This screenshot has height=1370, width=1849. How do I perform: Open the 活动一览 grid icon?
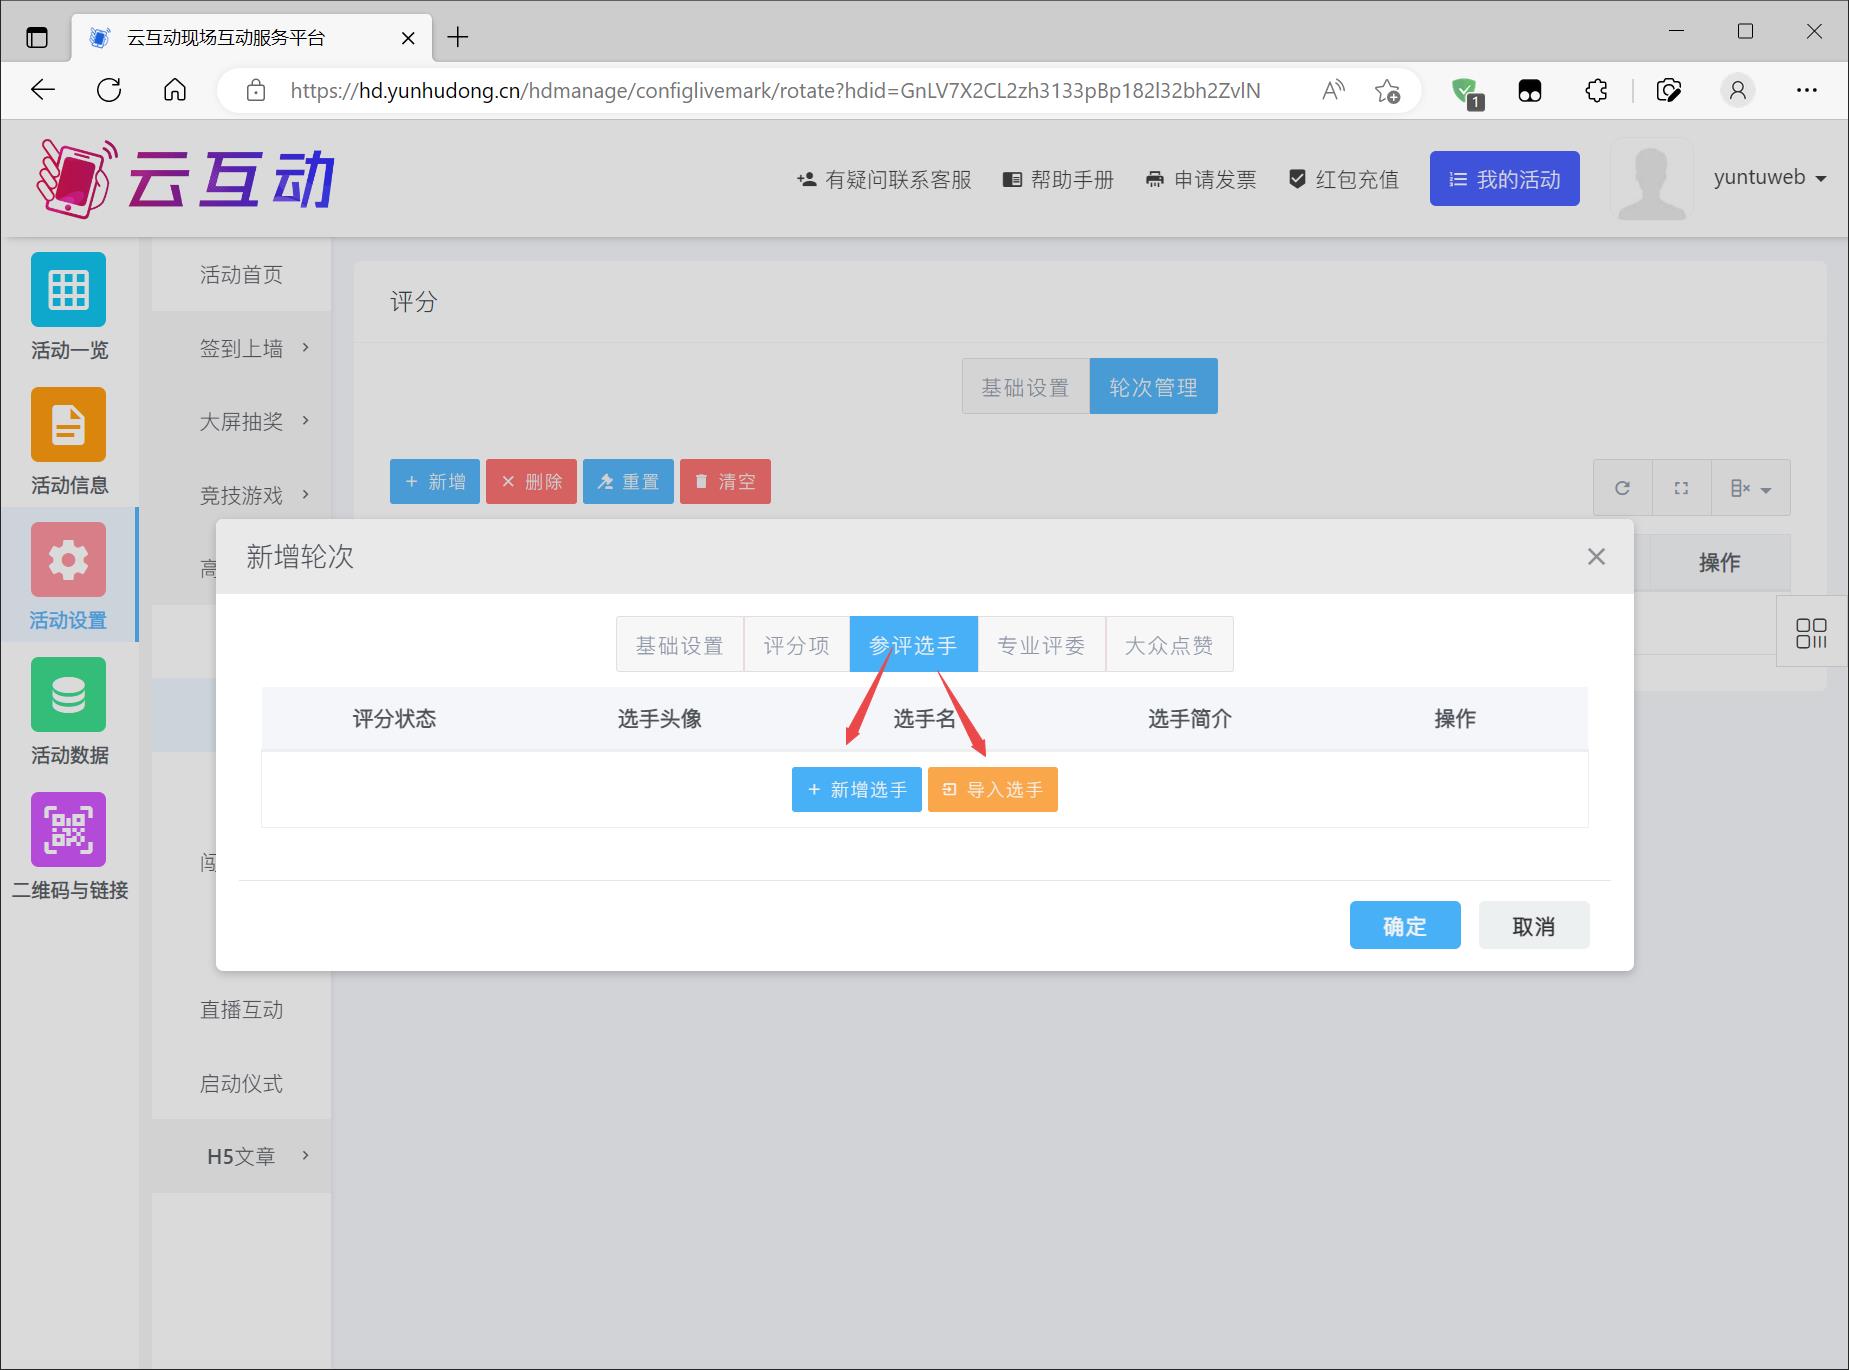click(68, 290)
